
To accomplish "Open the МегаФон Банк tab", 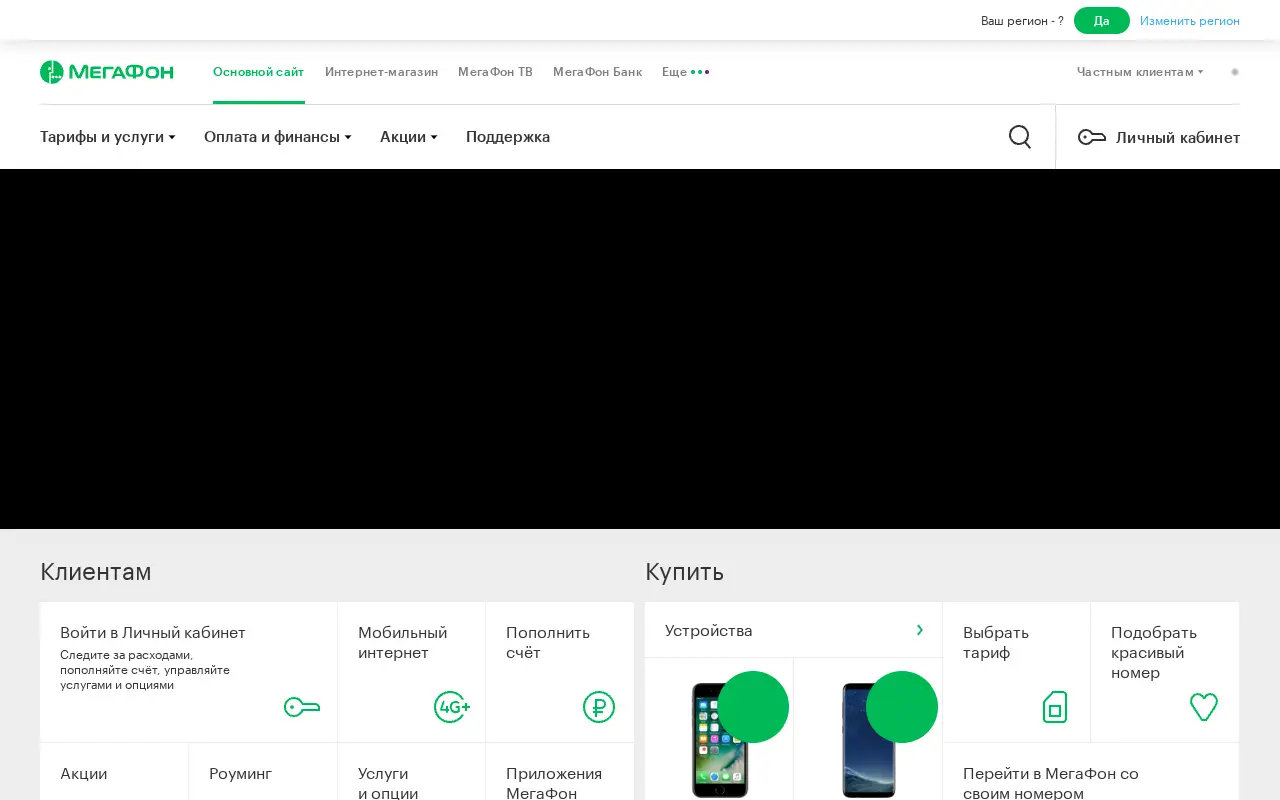I will tap(598, 72).
